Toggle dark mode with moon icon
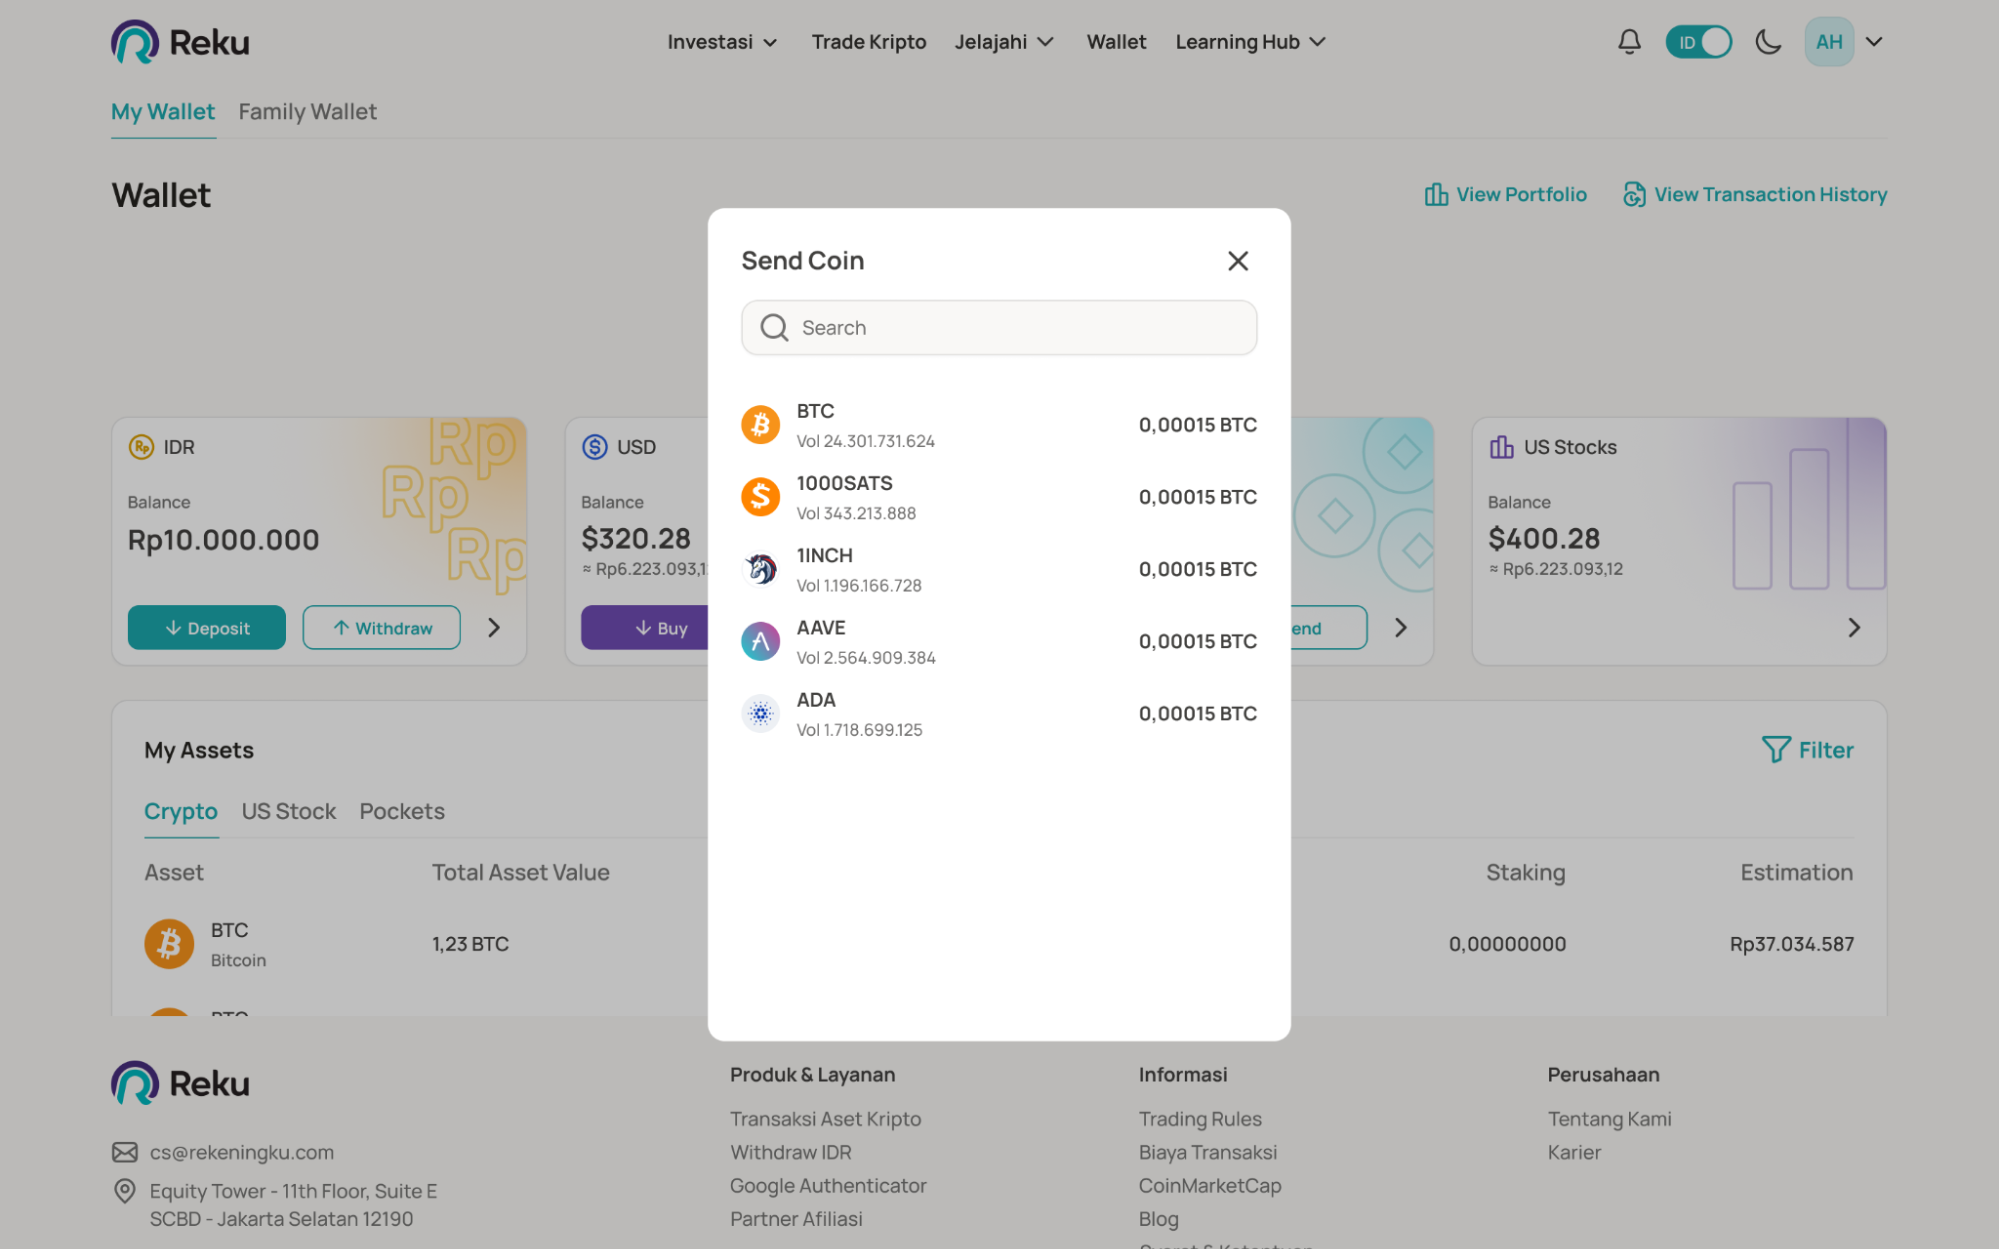This screenshot has width=1999, height=1250. (x=1767, y=41)
